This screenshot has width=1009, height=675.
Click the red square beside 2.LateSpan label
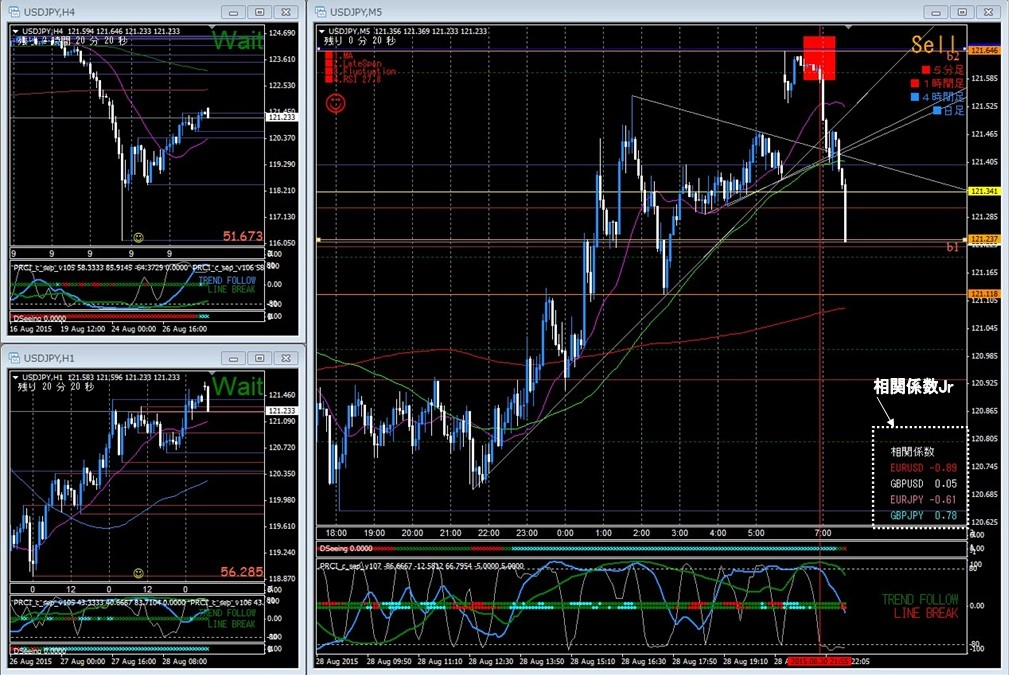point(329,64)
